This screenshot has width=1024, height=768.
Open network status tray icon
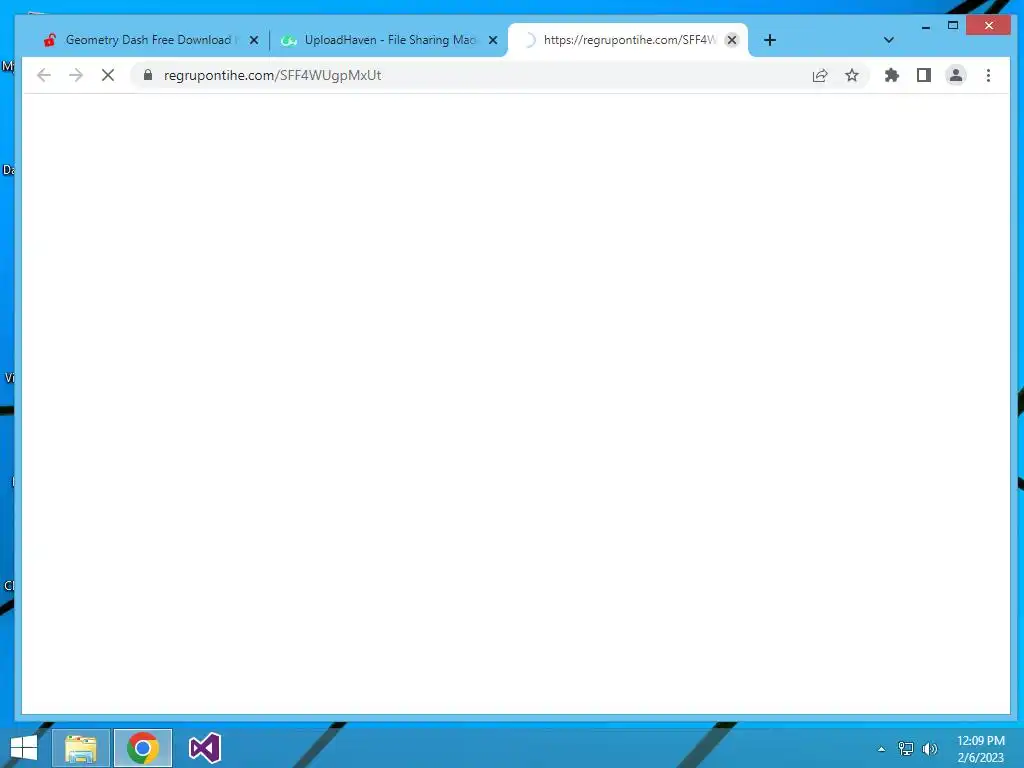click(906, 749)
